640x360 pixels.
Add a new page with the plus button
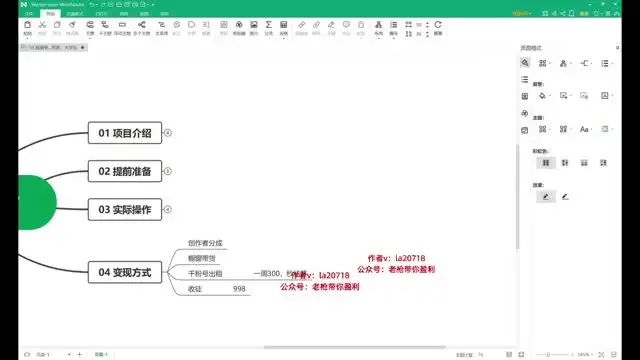(x=80, y=354)
